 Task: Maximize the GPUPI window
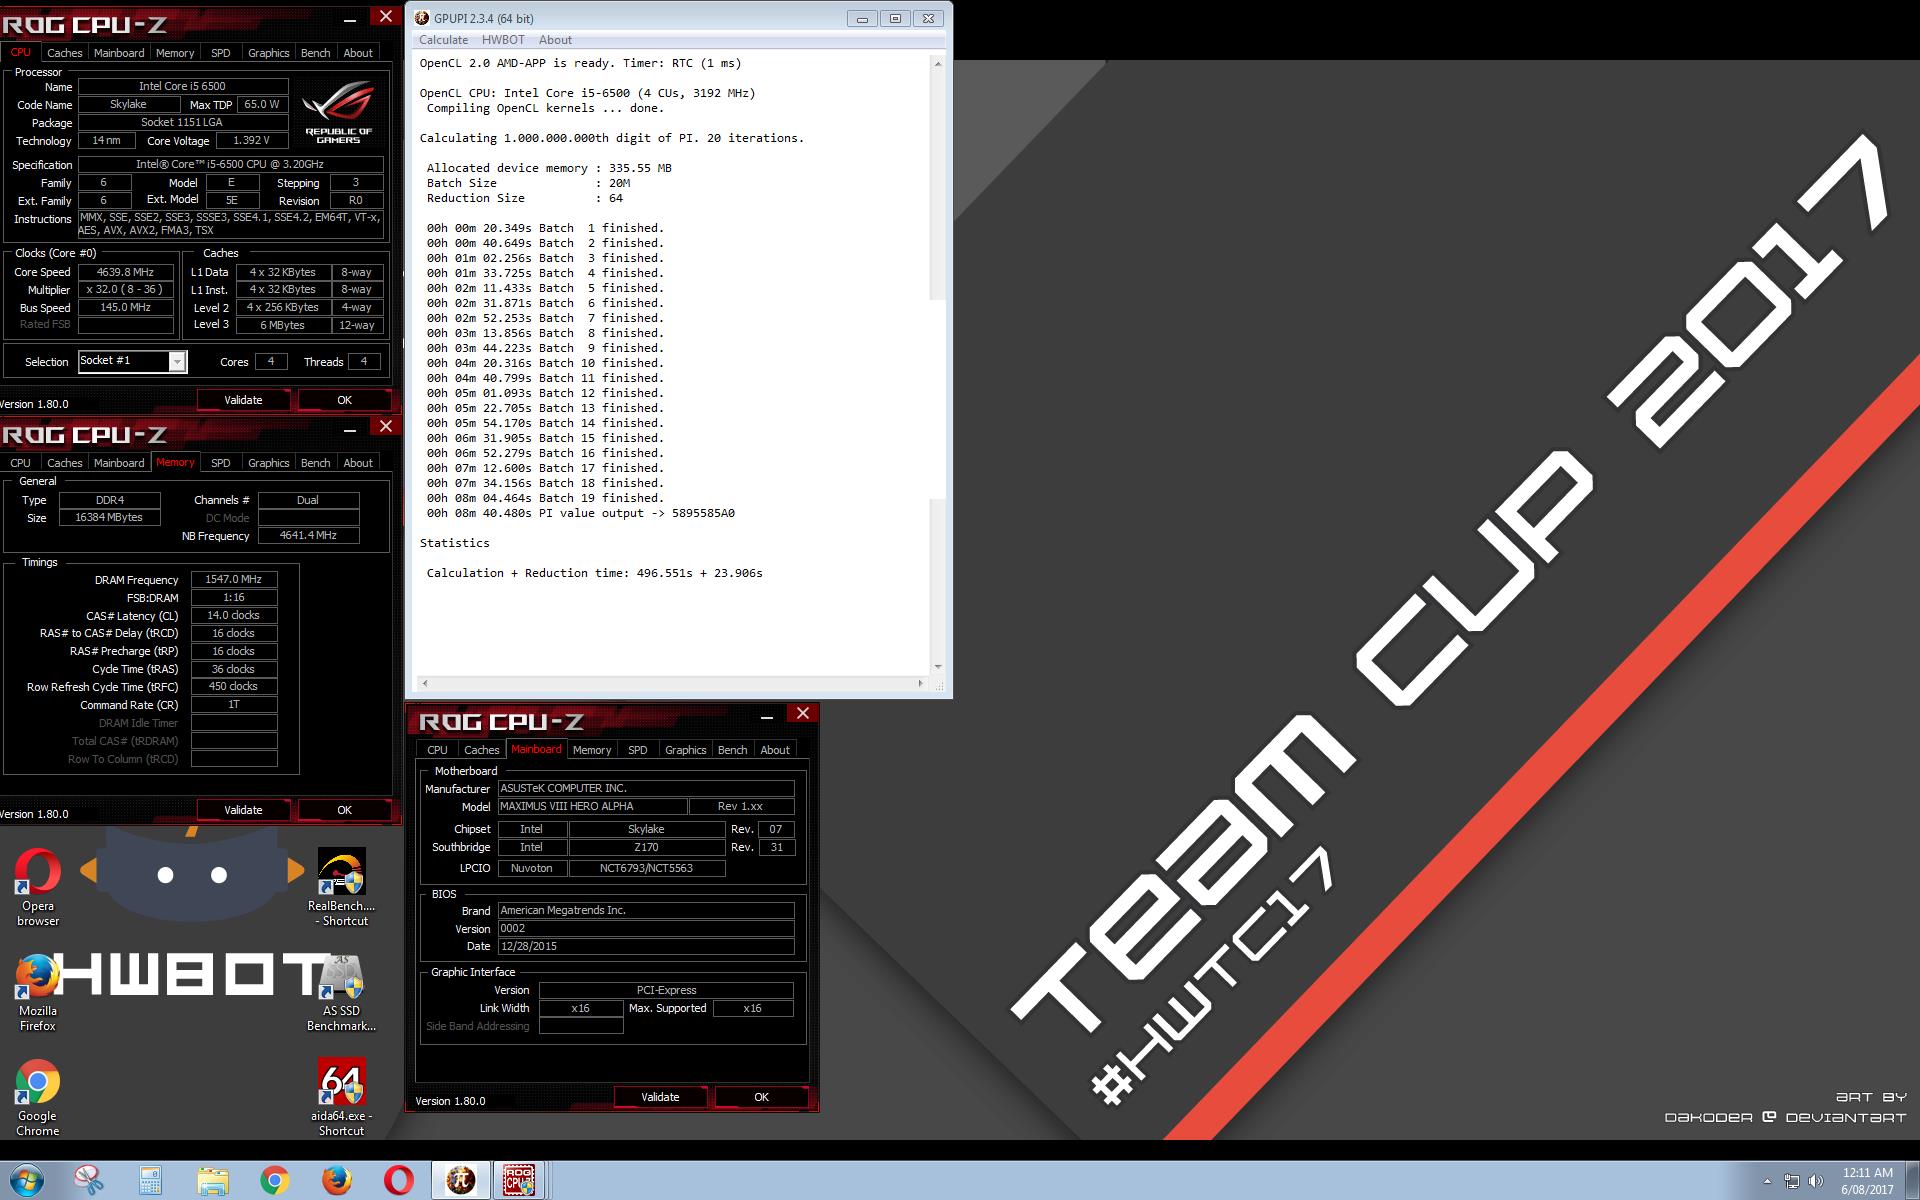tap(895, 18)
